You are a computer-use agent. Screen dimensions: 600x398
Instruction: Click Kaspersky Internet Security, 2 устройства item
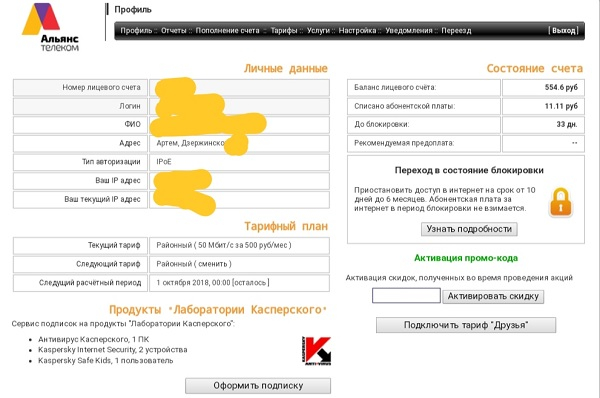[x=112, y=350]
